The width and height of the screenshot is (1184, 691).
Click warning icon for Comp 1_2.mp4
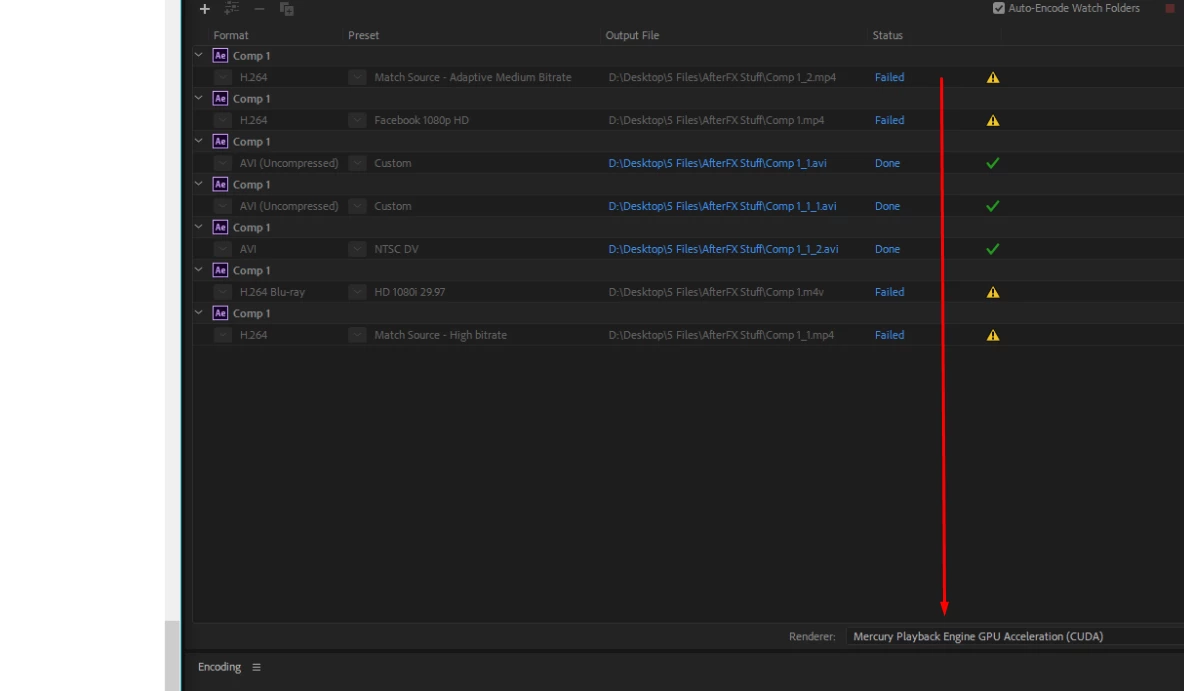click(x=993, y=77)
